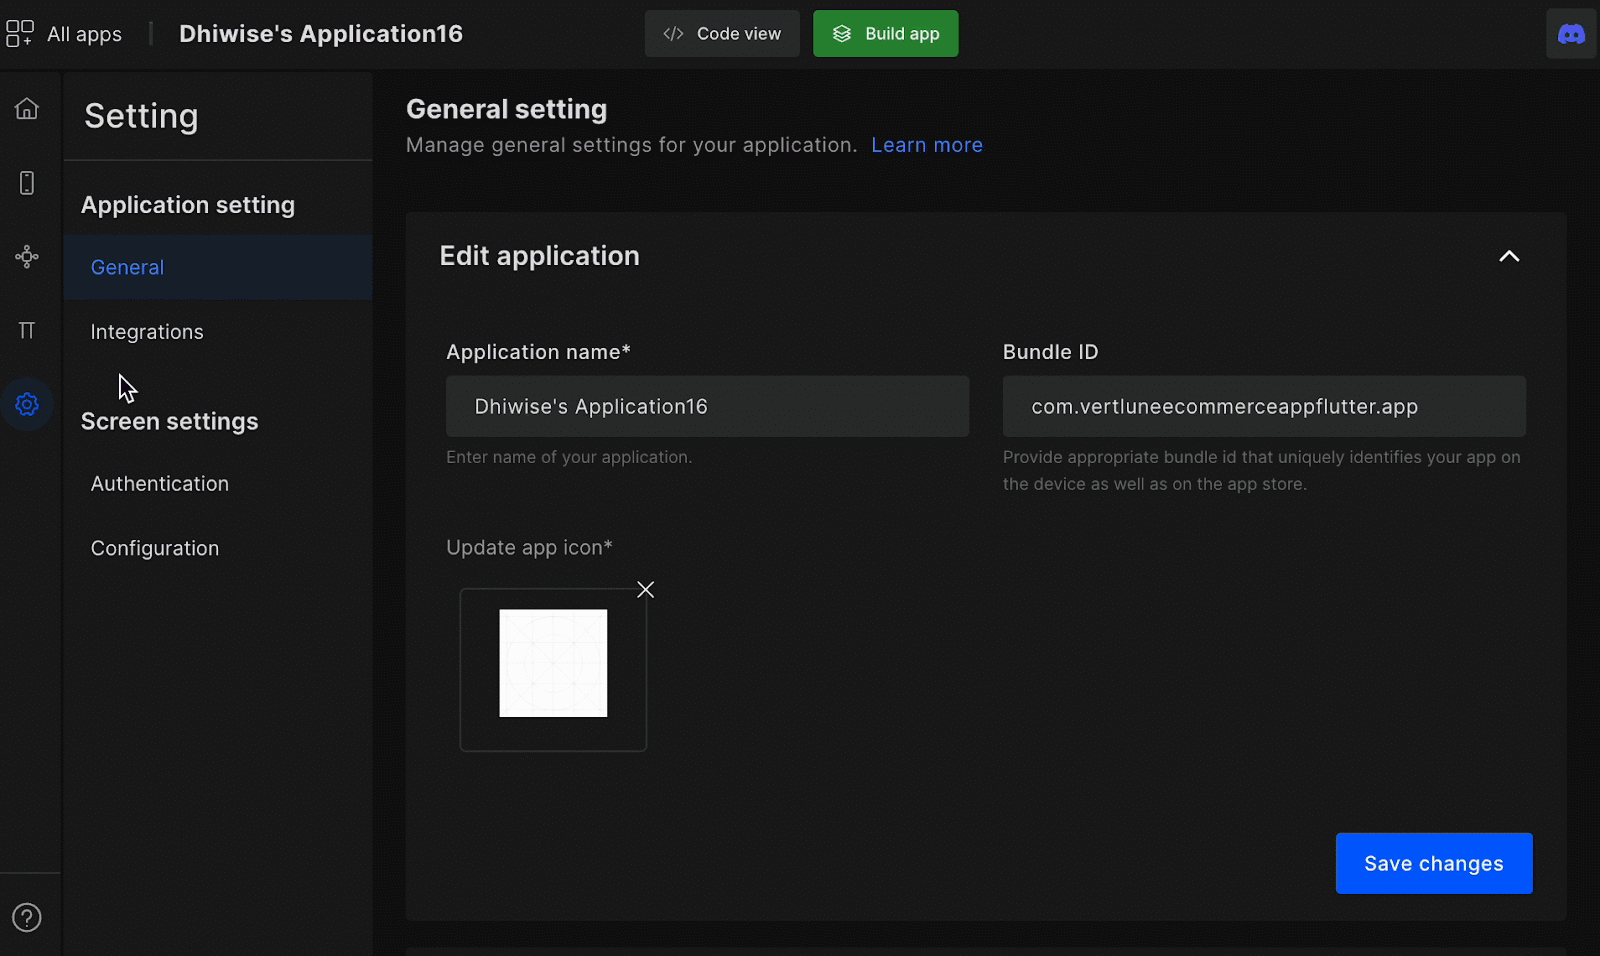
Task: Click the Settings gear icon in sidebar
Action: 27,404
